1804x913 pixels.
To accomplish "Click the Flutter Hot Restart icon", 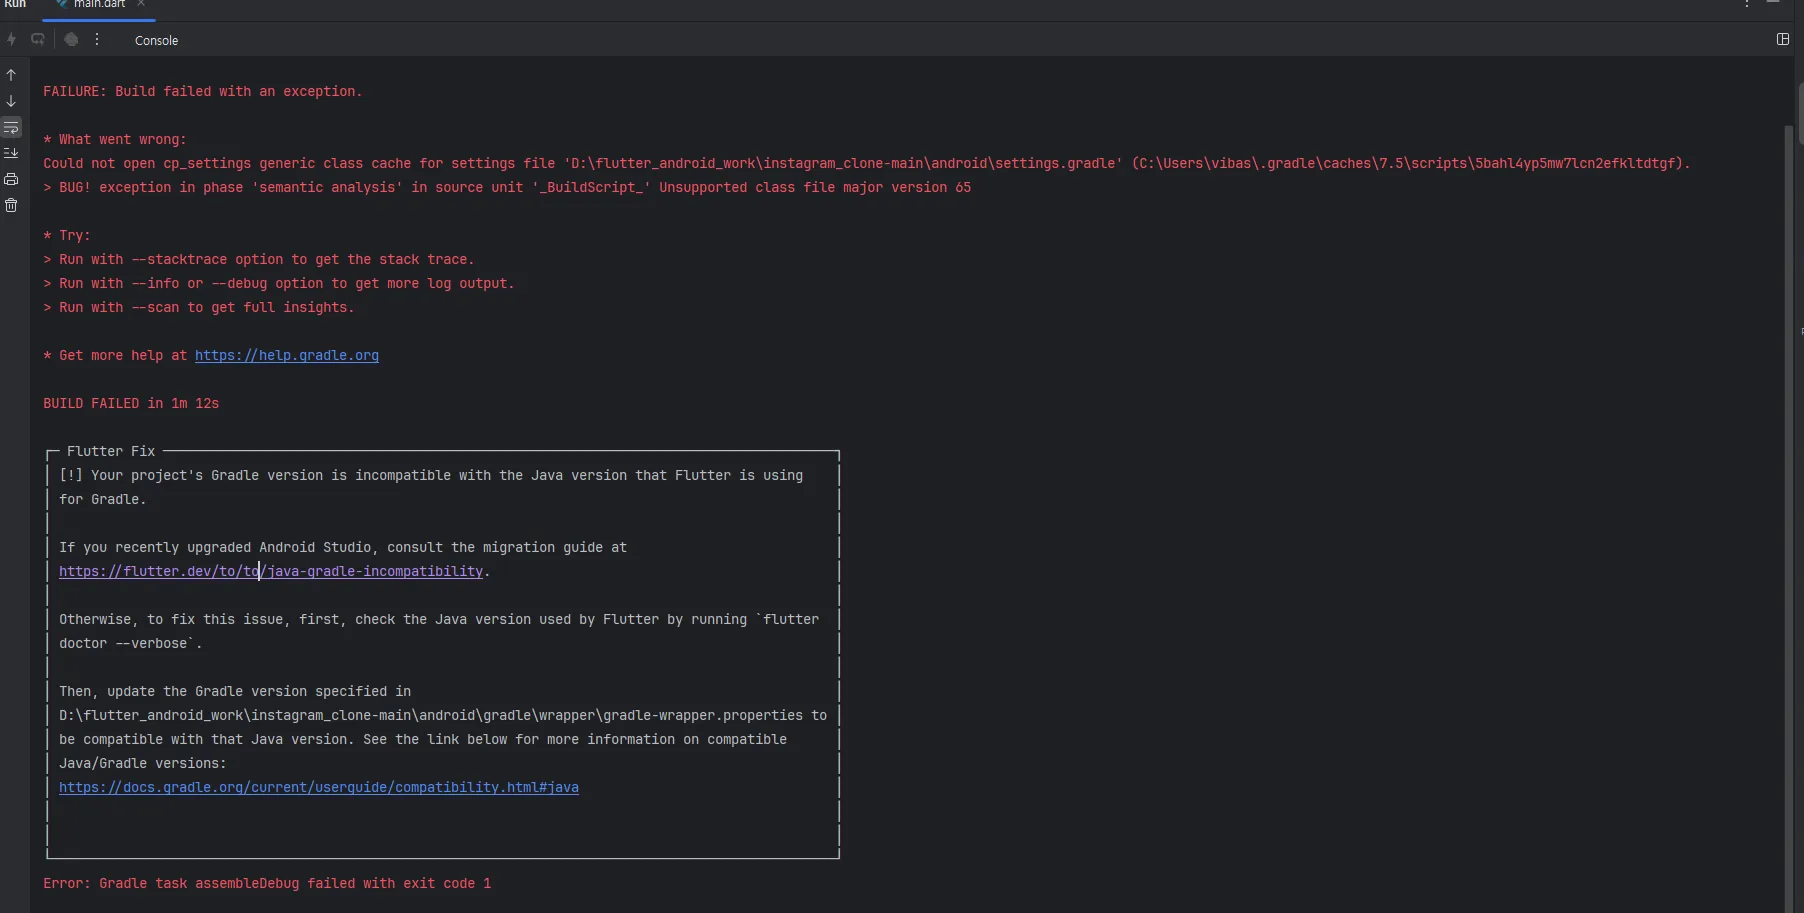I will tap(38, 40).
